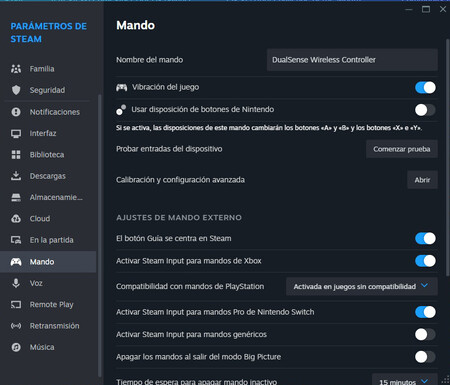Click the Voz microphone icon
The height and width of the screenshot is (385, 450).
click(x=16, y=283)
